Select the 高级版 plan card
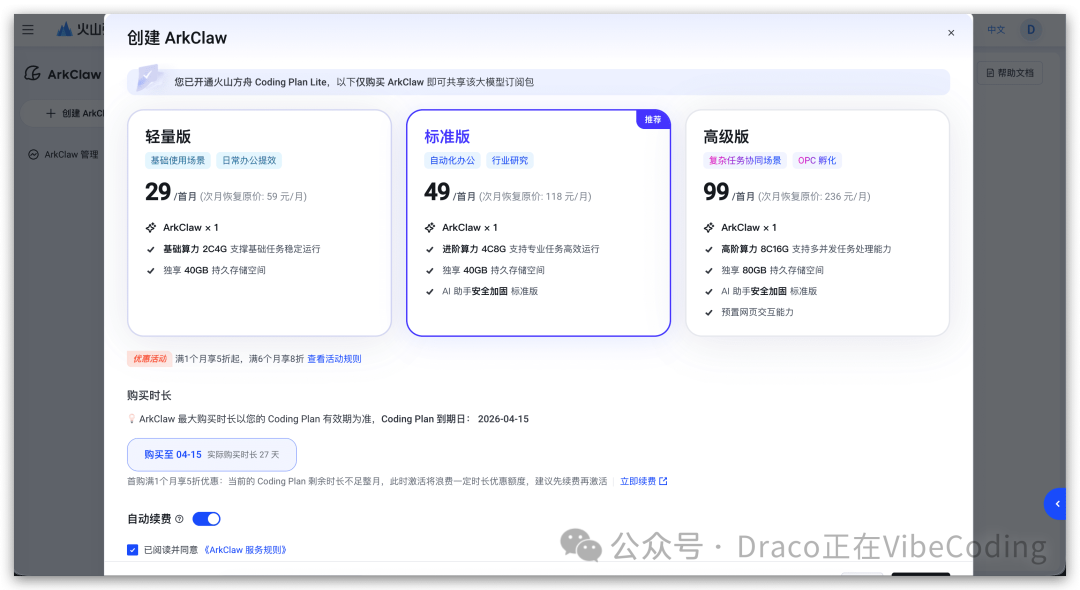This screenshot has width=1080, height=590. click(818, 220)
